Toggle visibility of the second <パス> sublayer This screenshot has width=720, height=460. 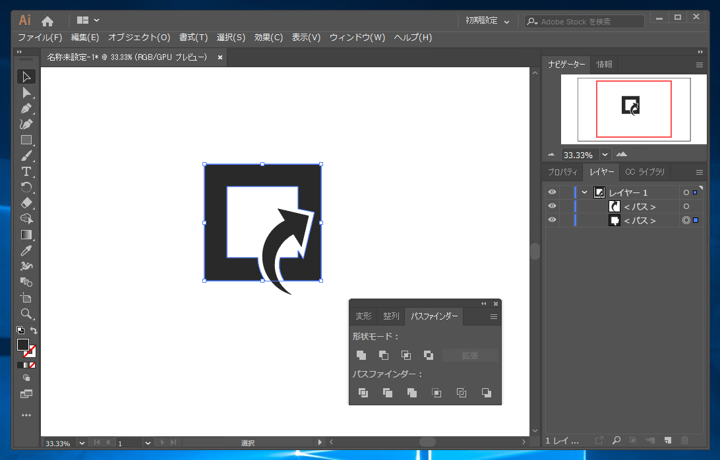[x=552, y=220]
